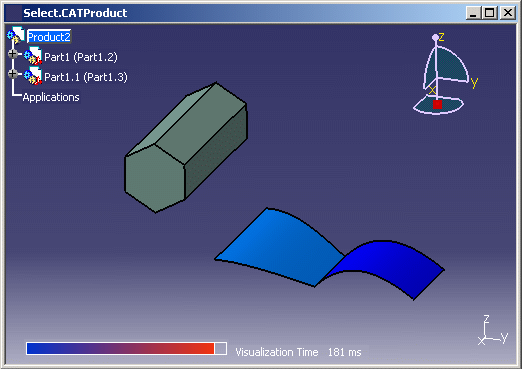The image size is (522, 369).
Task: Expand the Part1 (Part1.2) tree node
Action: pos(13,54)
